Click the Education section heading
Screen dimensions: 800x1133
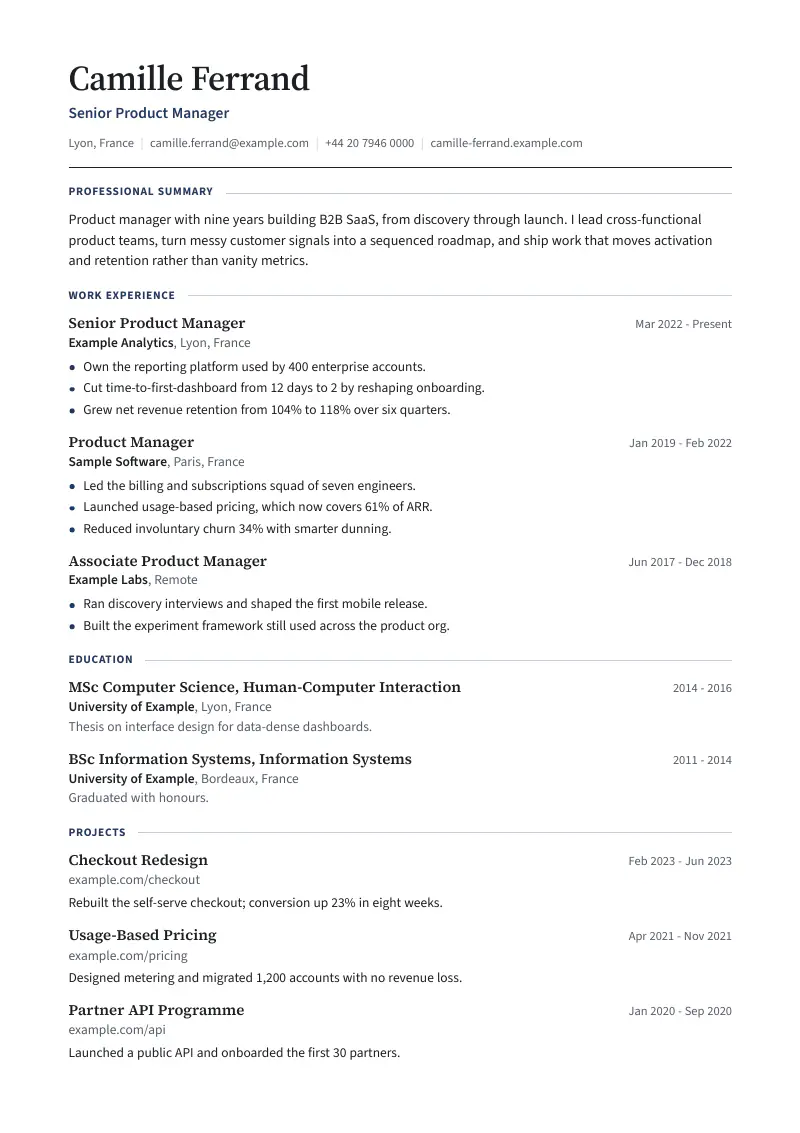[x=100, y=660]
